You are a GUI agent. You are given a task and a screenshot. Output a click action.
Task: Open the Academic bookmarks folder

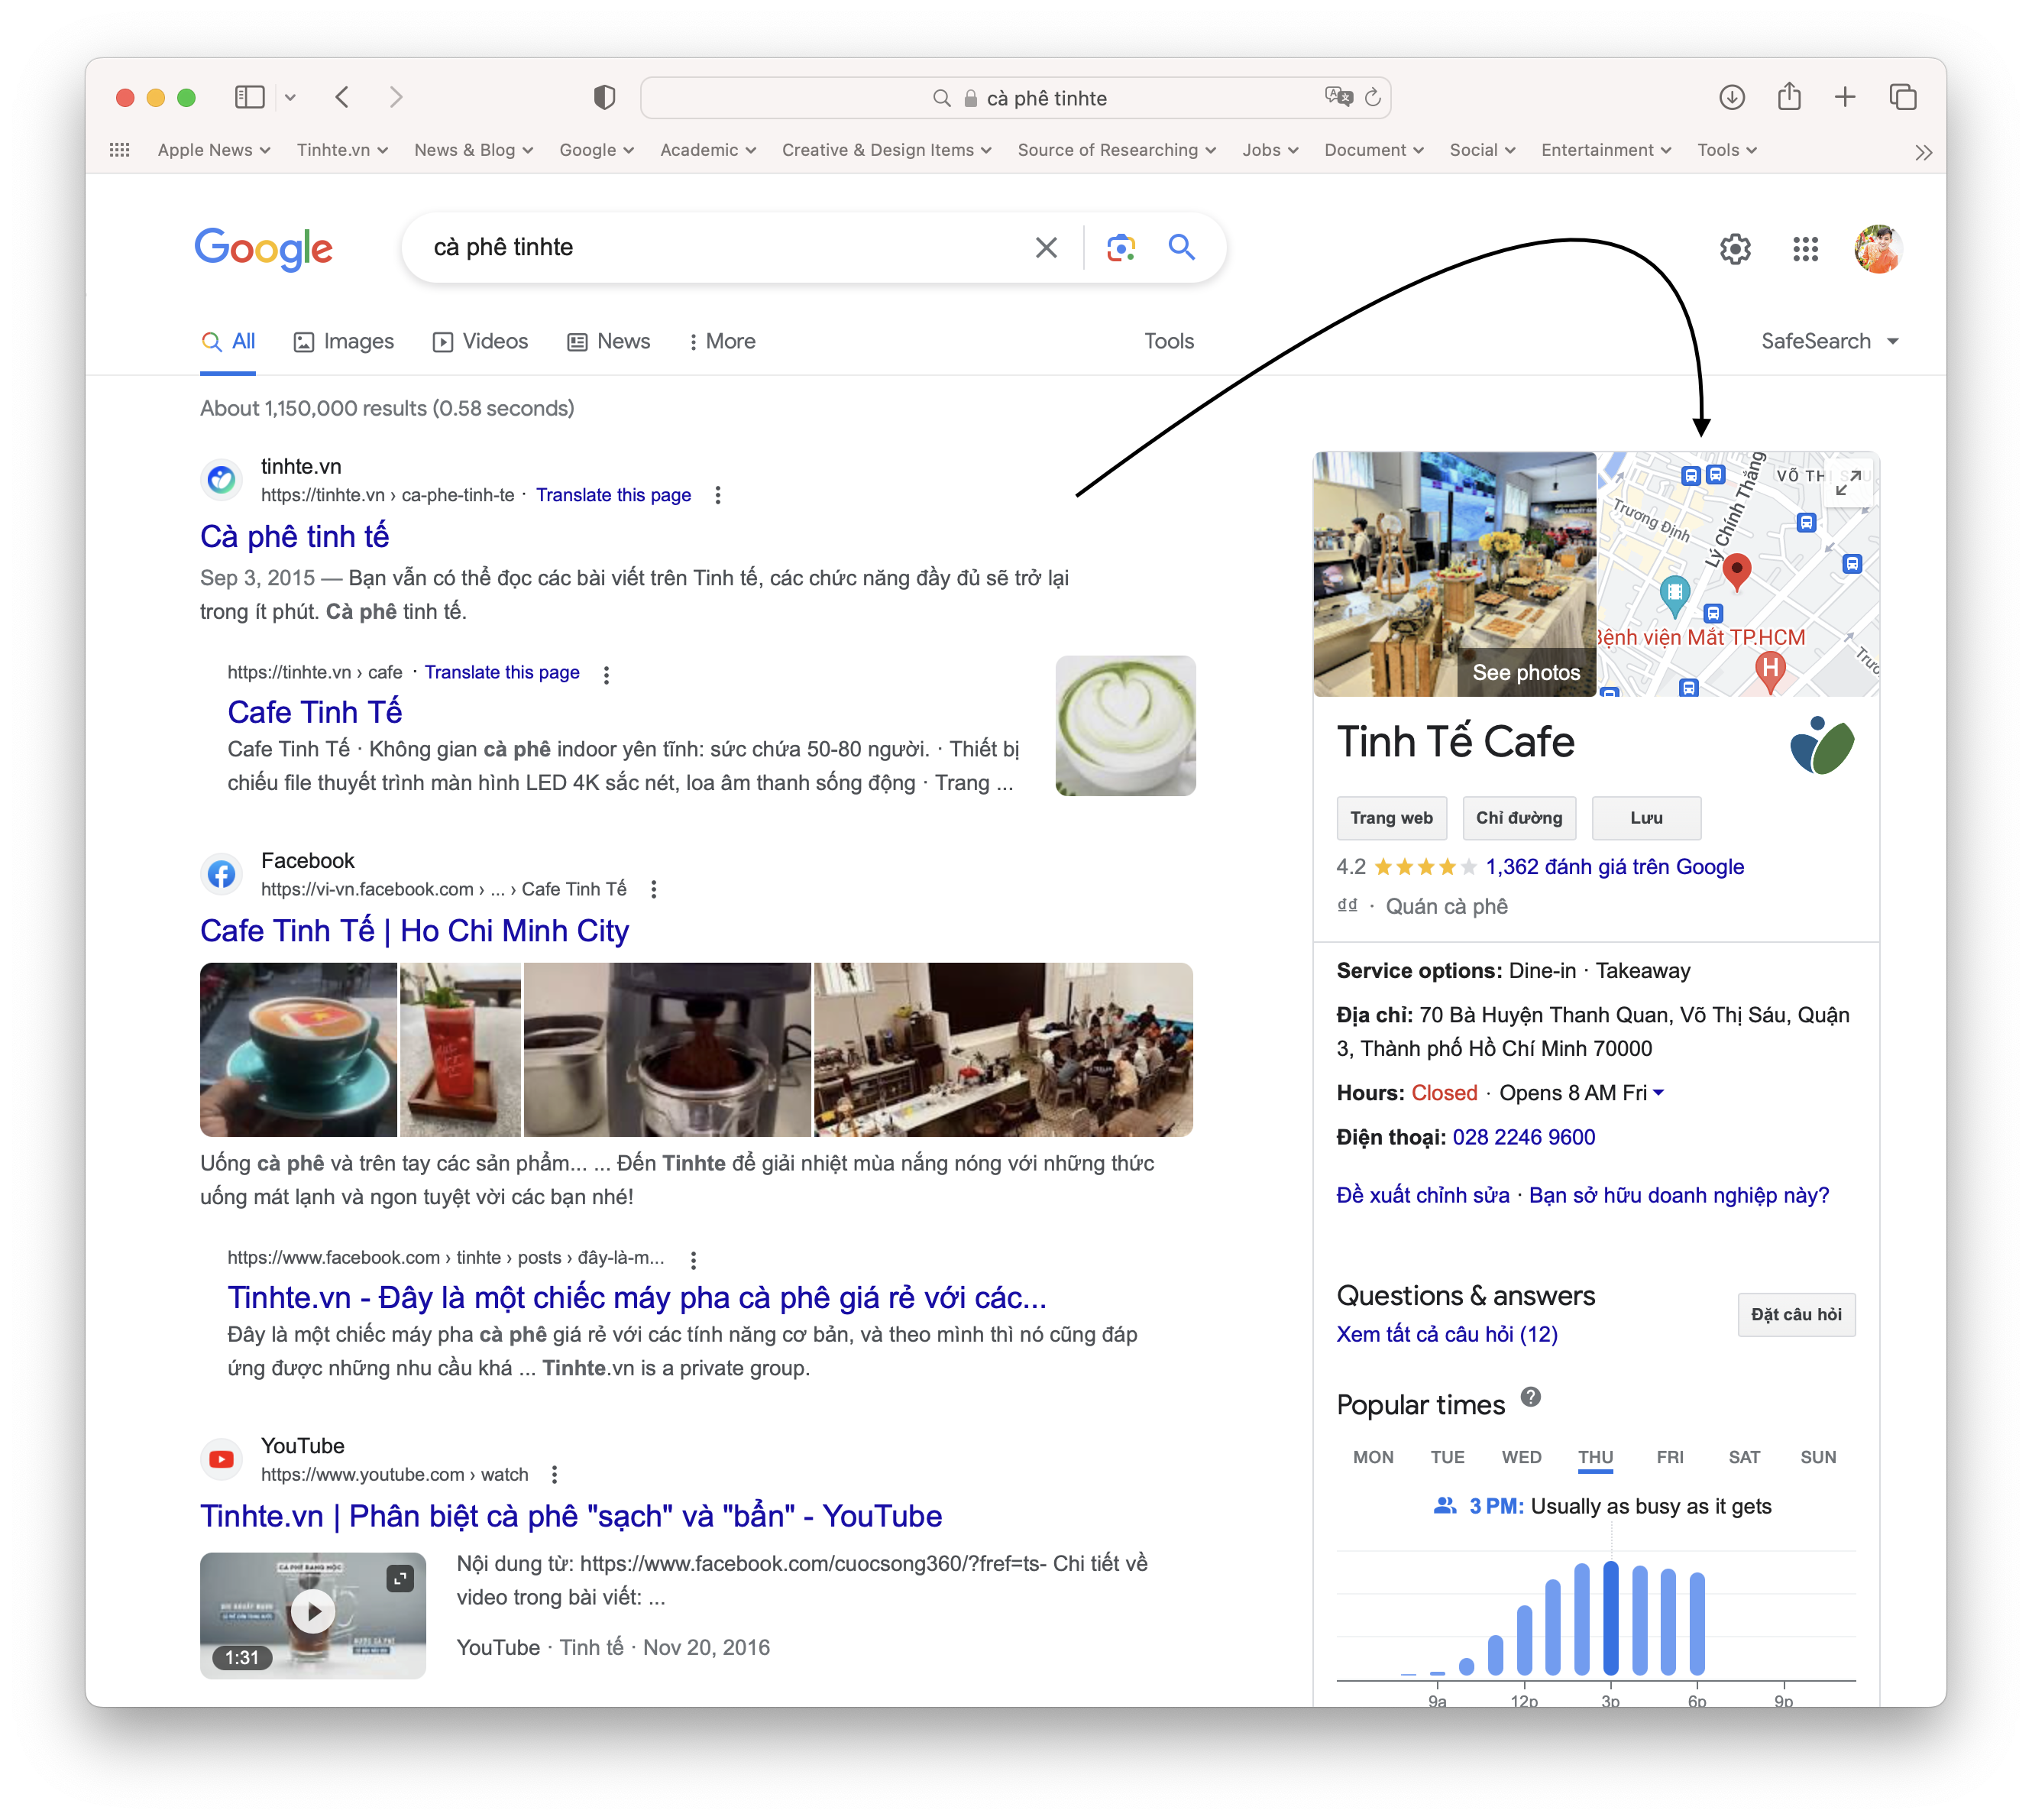coord(708,150)
